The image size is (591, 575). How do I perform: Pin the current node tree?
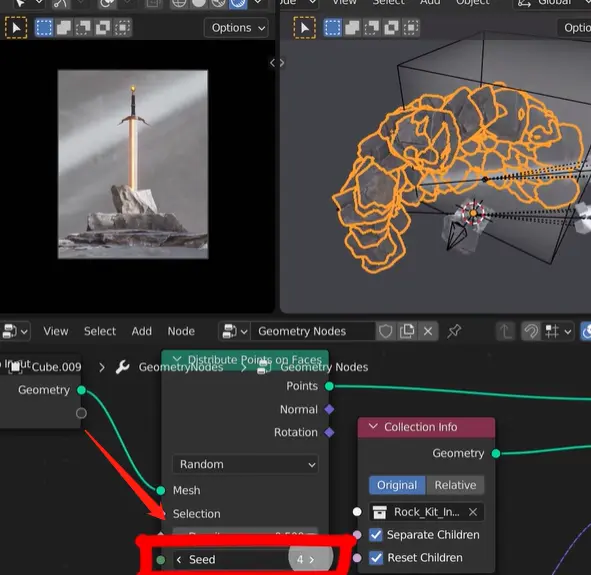(454, 332)
